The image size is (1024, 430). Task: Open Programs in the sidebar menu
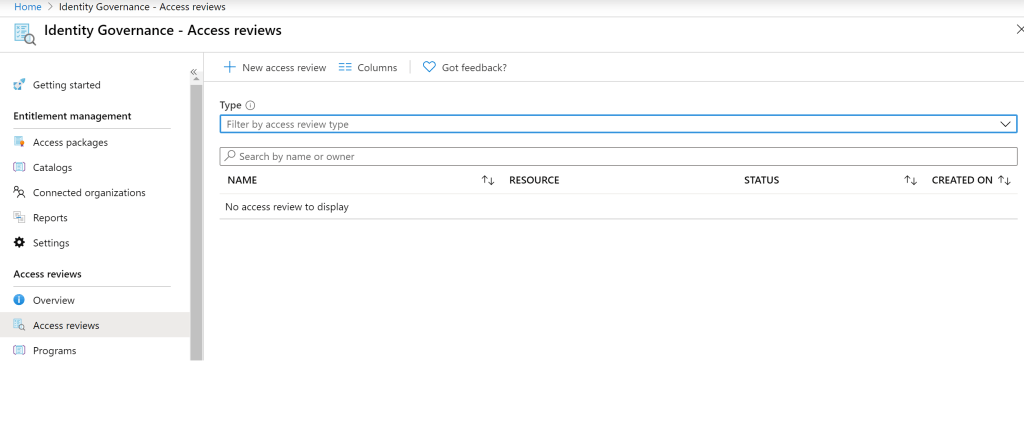pos(54,351)
